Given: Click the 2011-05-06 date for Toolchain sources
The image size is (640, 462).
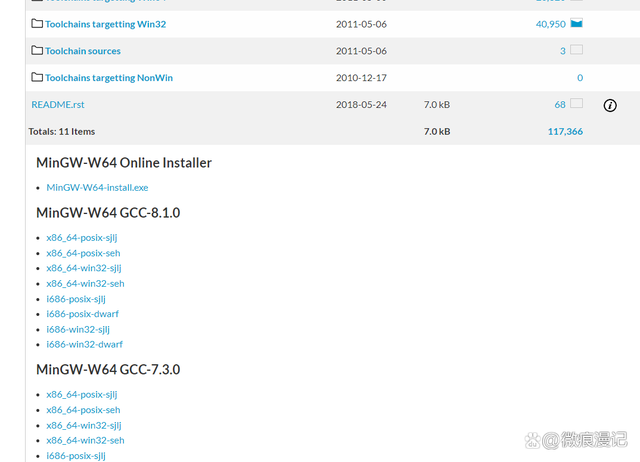Looking at the screenshot, I should (361, 51).
